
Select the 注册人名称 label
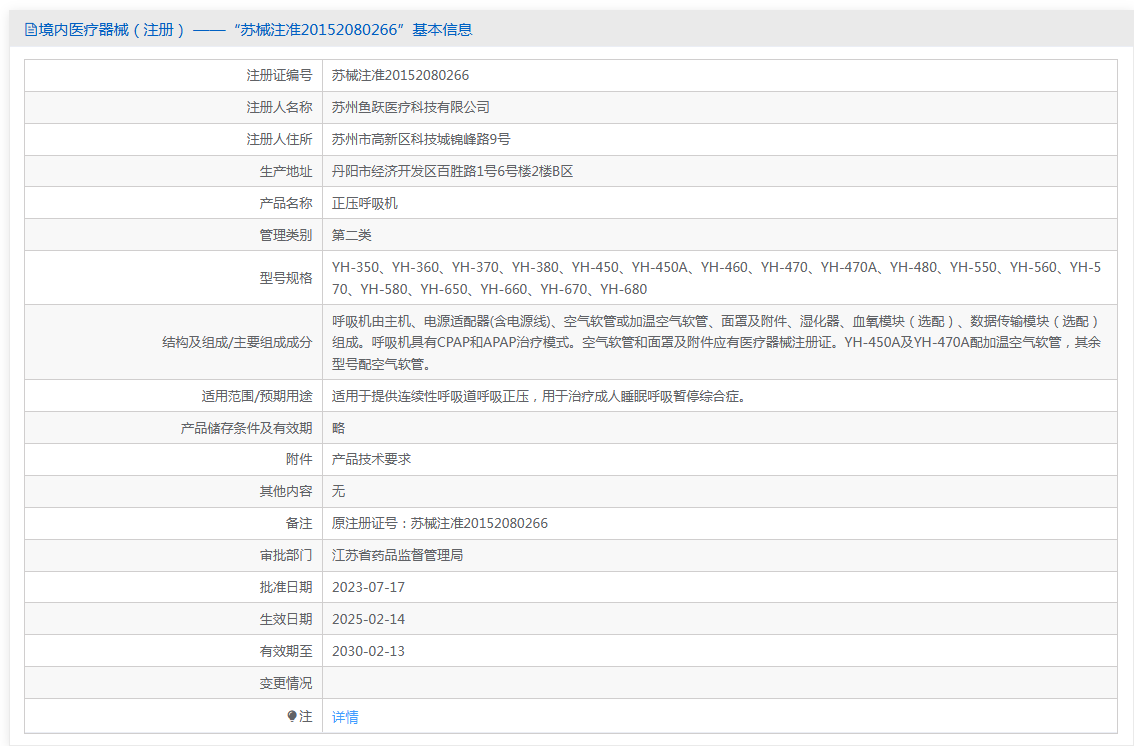(x=279, y=107)
